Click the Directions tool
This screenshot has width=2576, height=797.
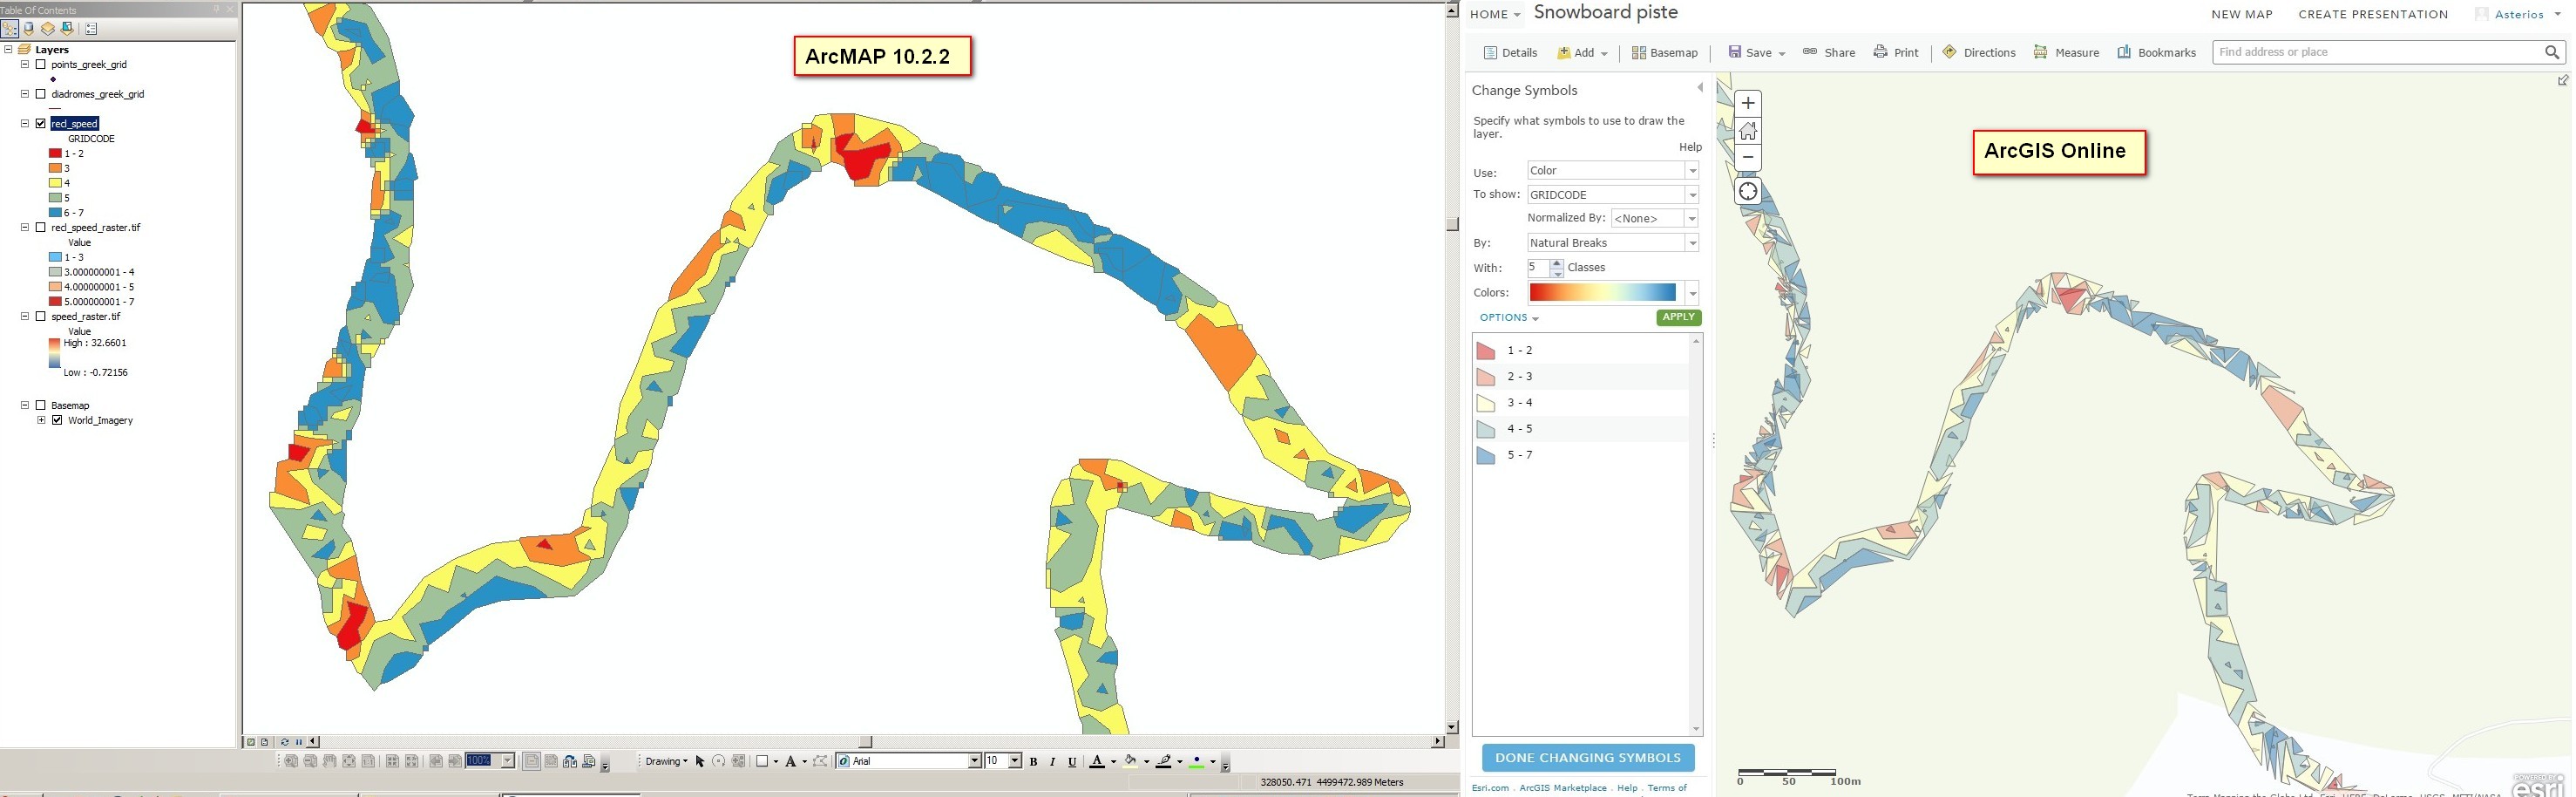point(1979,53)
